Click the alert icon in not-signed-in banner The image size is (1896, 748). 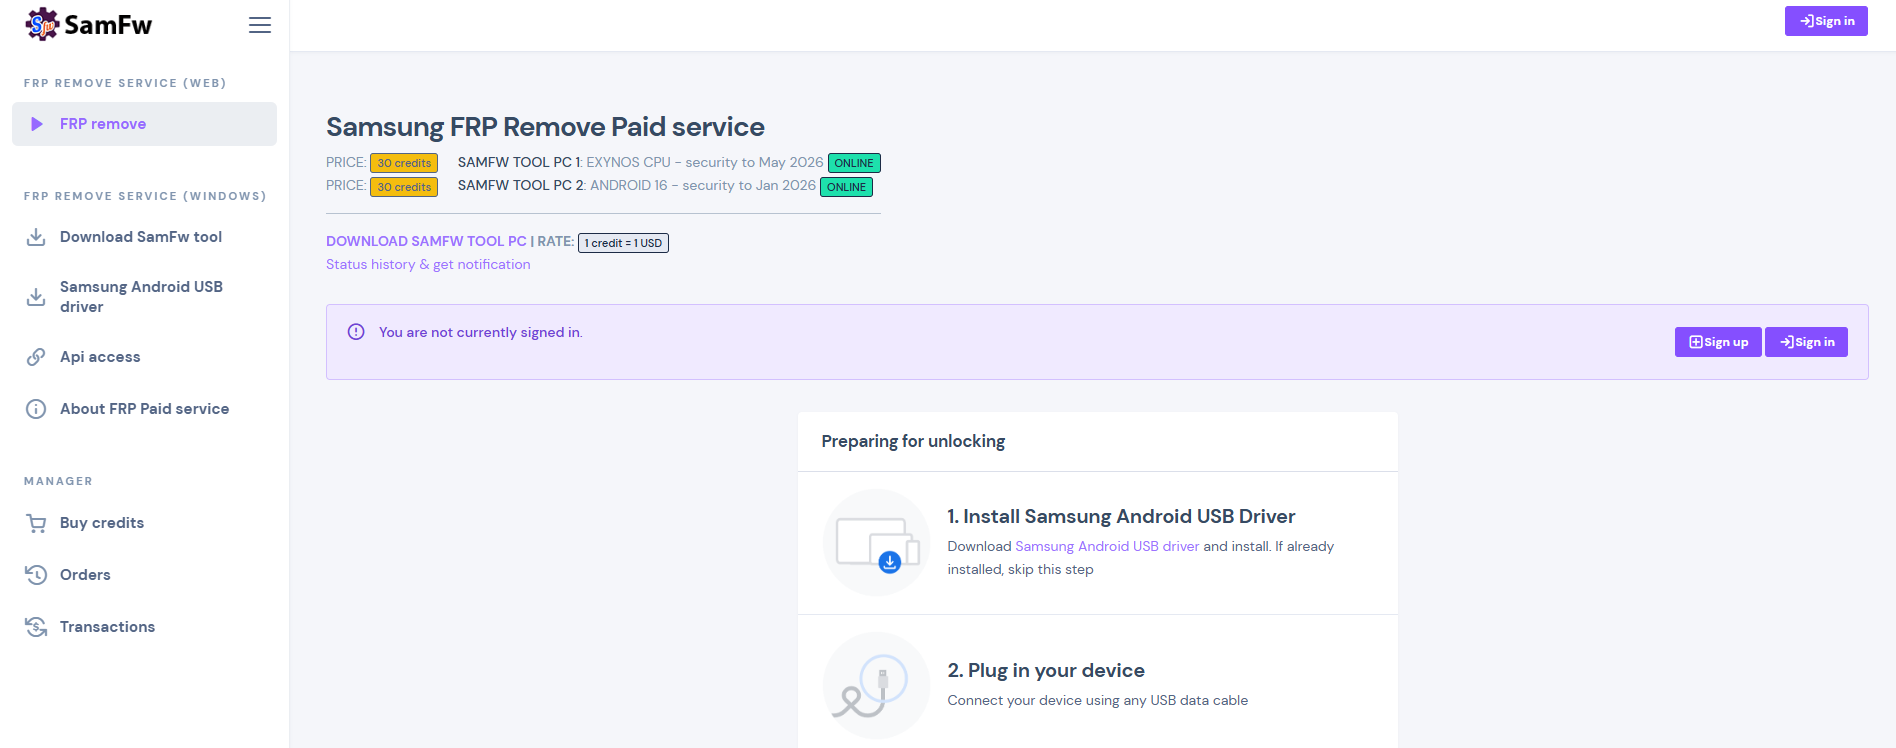(356, 332)
